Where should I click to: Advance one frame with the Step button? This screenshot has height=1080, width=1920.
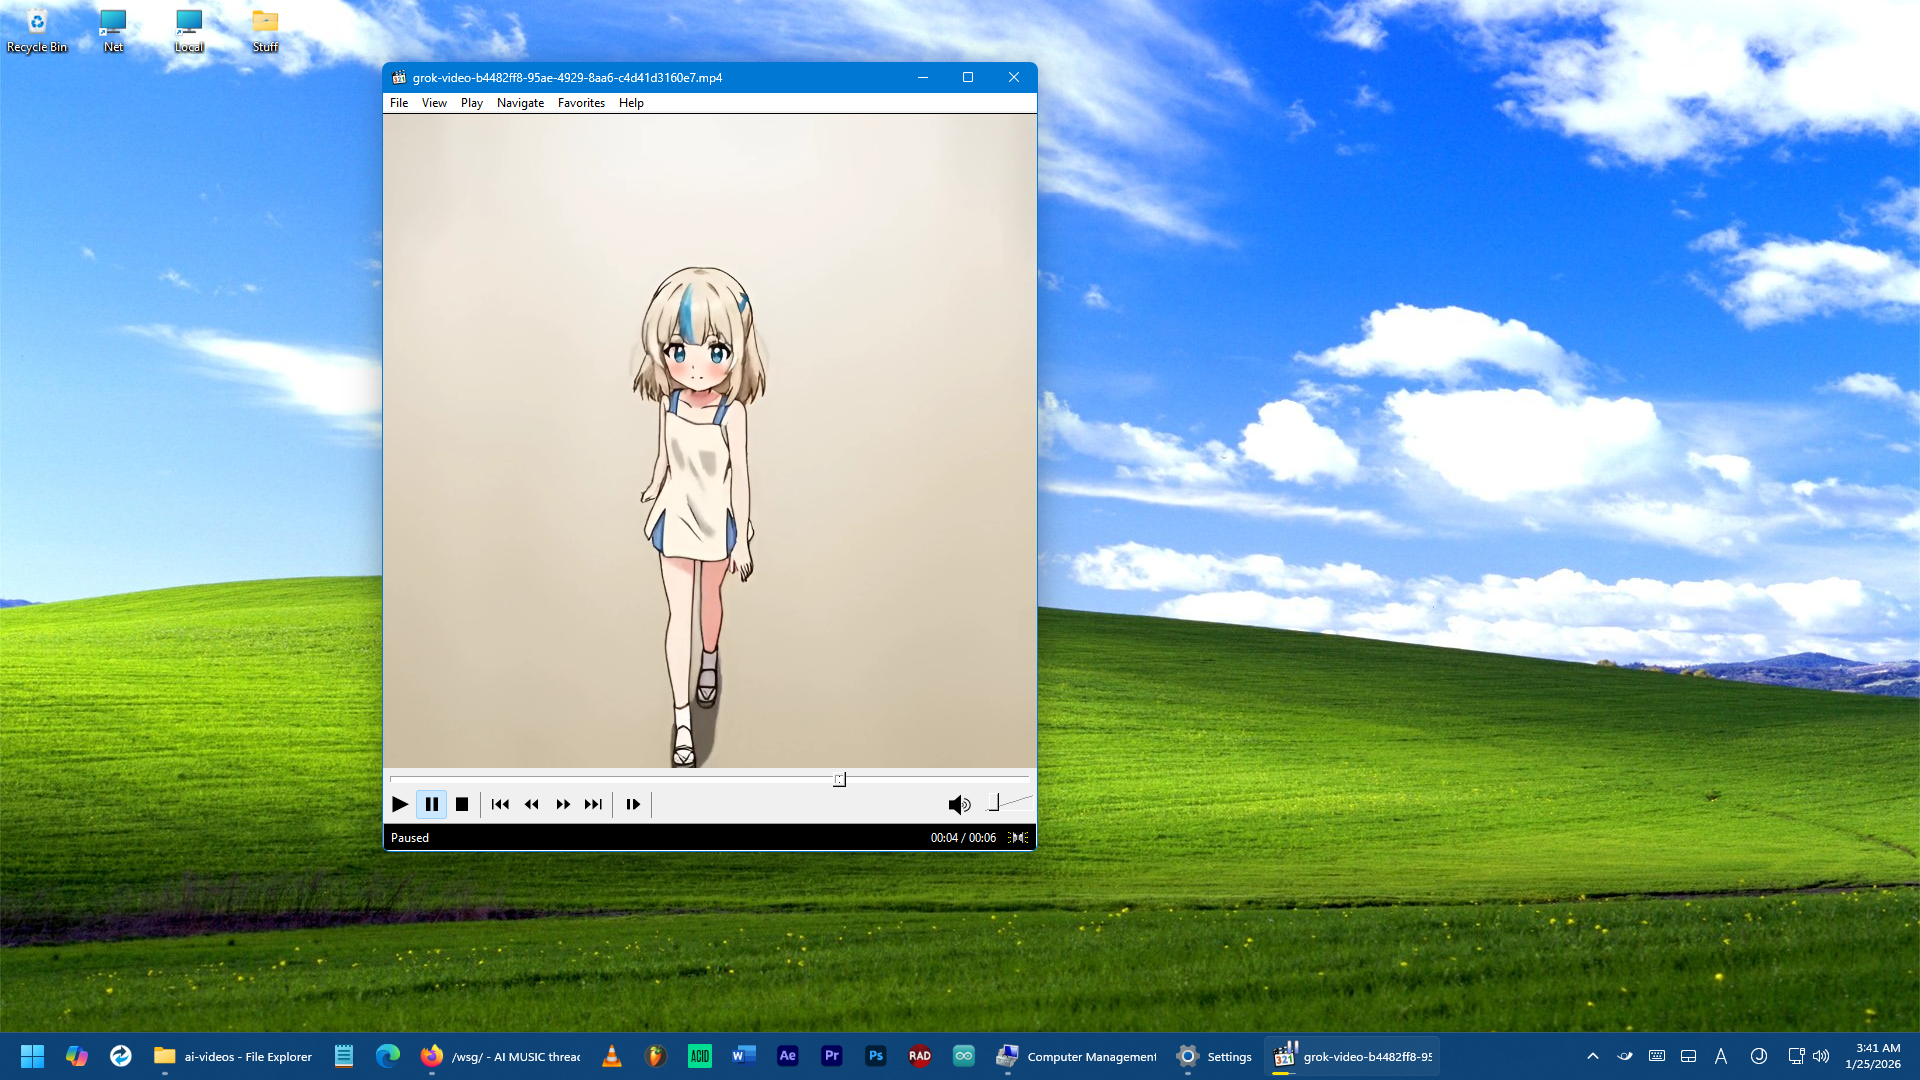click(633, 804)
